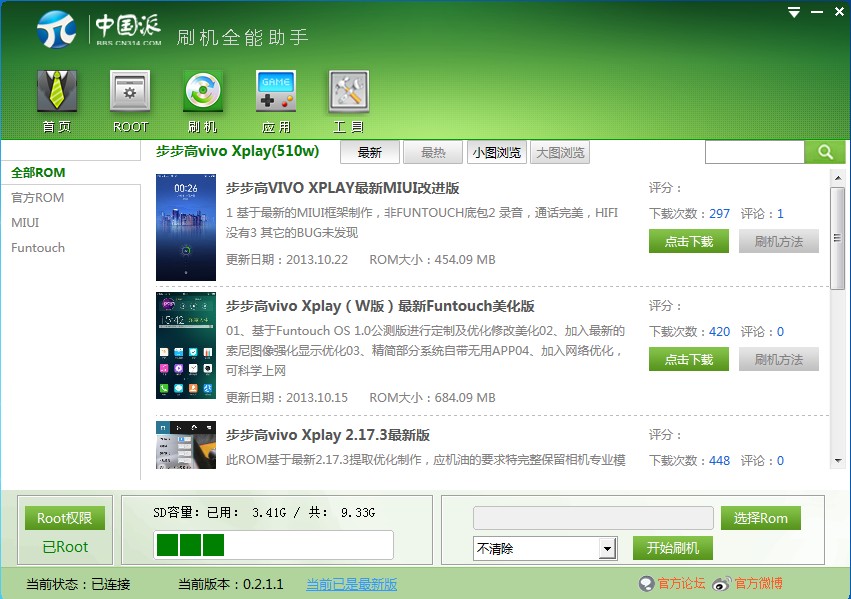Click 当前状态：已连接 status text
851x599 pixels.
[x=78, y=584]
